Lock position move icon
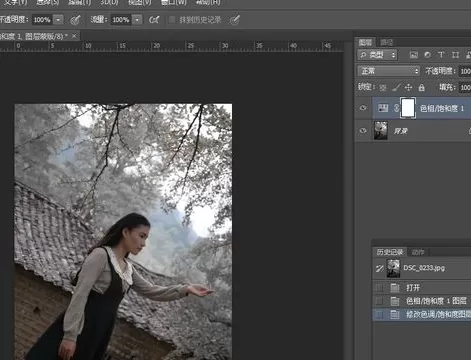The image size is (471, 360). (408, 88)
